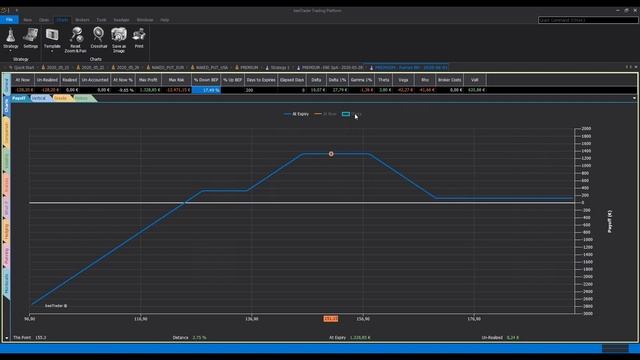Toggle the third legend box series

(x=346, y=114)
